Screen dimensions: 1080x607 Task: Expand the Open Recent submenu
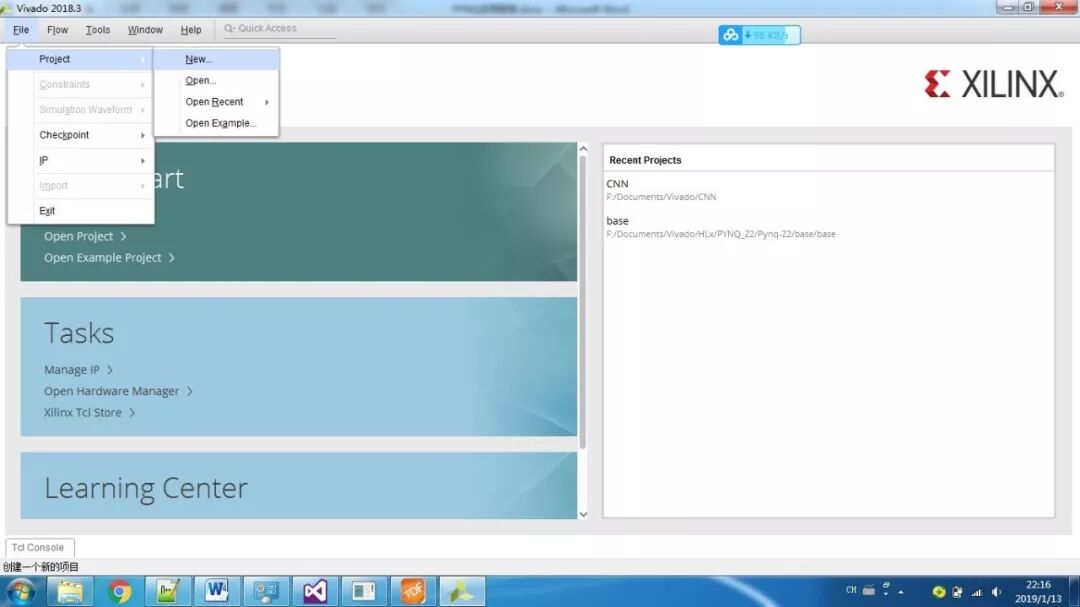pyautogui.click(x=216, y=102)
